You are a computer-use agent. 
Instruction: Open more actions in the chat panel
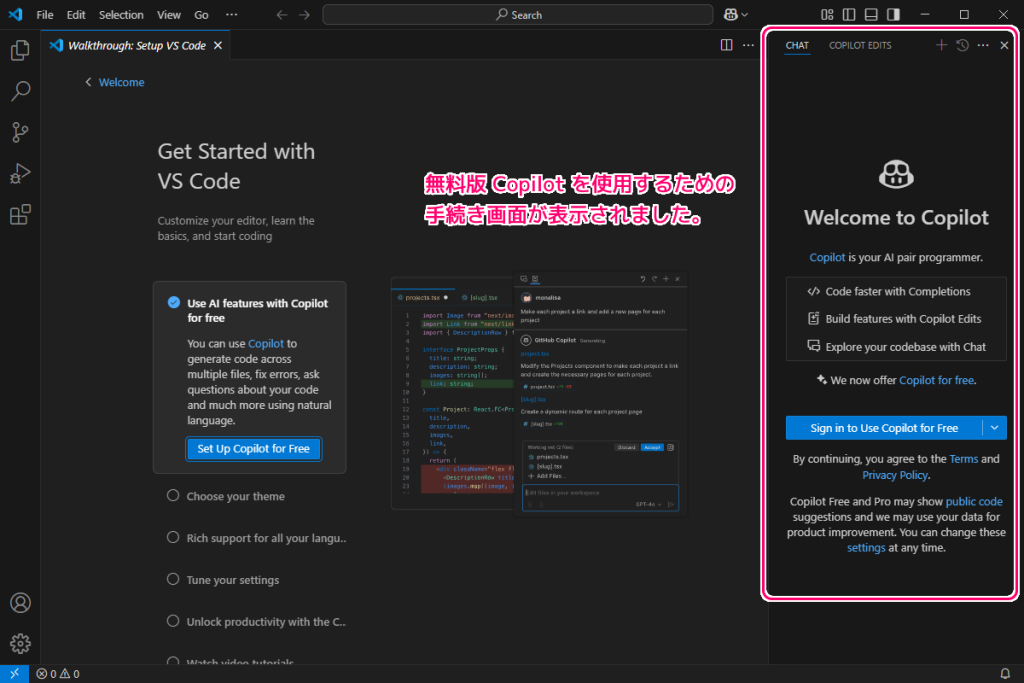(982, 45)
